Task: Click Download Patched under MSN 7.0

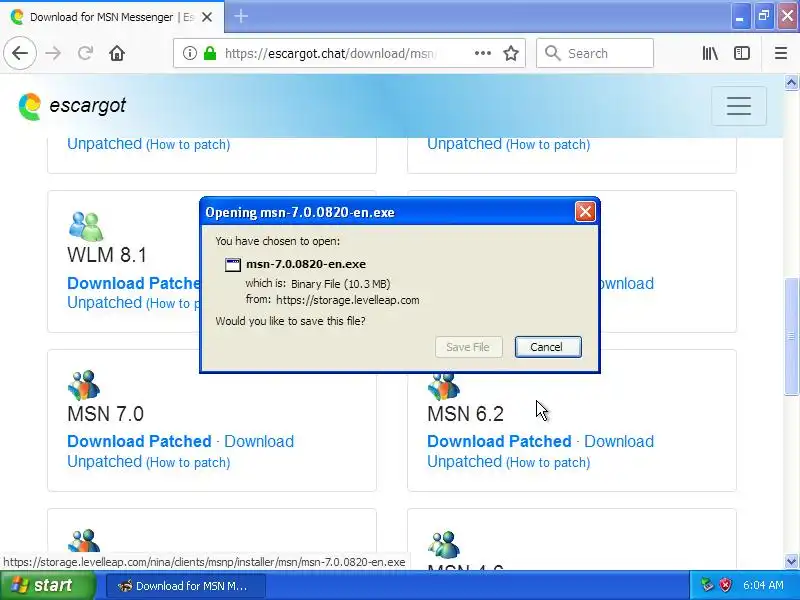Action: 139,441
